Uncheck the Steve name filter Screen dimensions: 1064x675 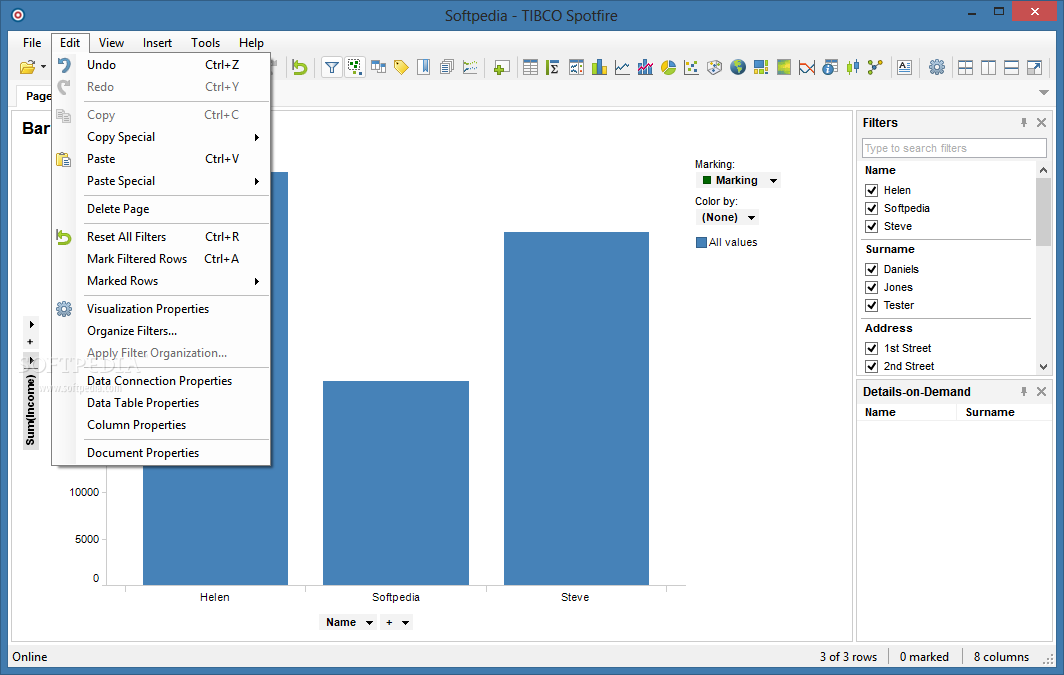[872, 227]
